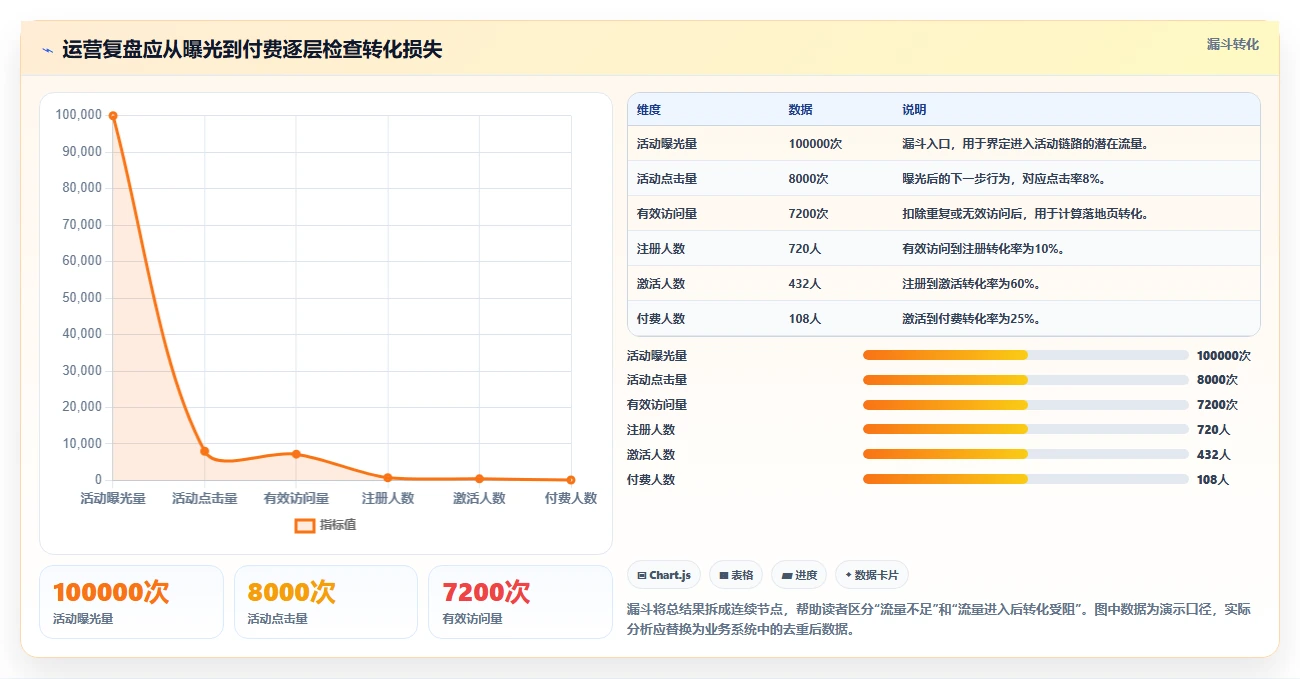Click the chart data point above 激活人数
The image size is (1300, 679).
tap(479, 479)
